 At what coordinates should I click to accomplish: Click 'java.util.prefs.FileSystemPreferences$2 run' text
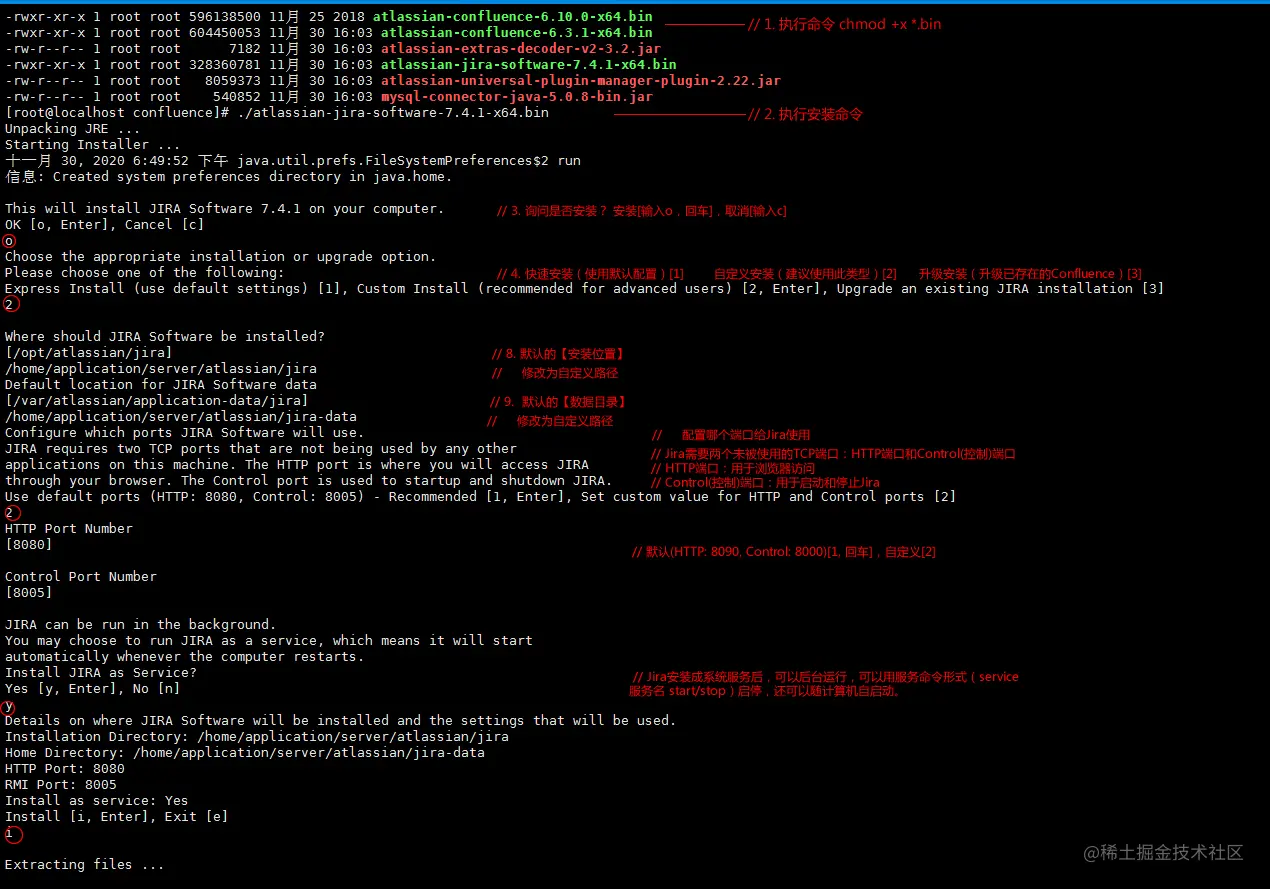tap(408, 161)
